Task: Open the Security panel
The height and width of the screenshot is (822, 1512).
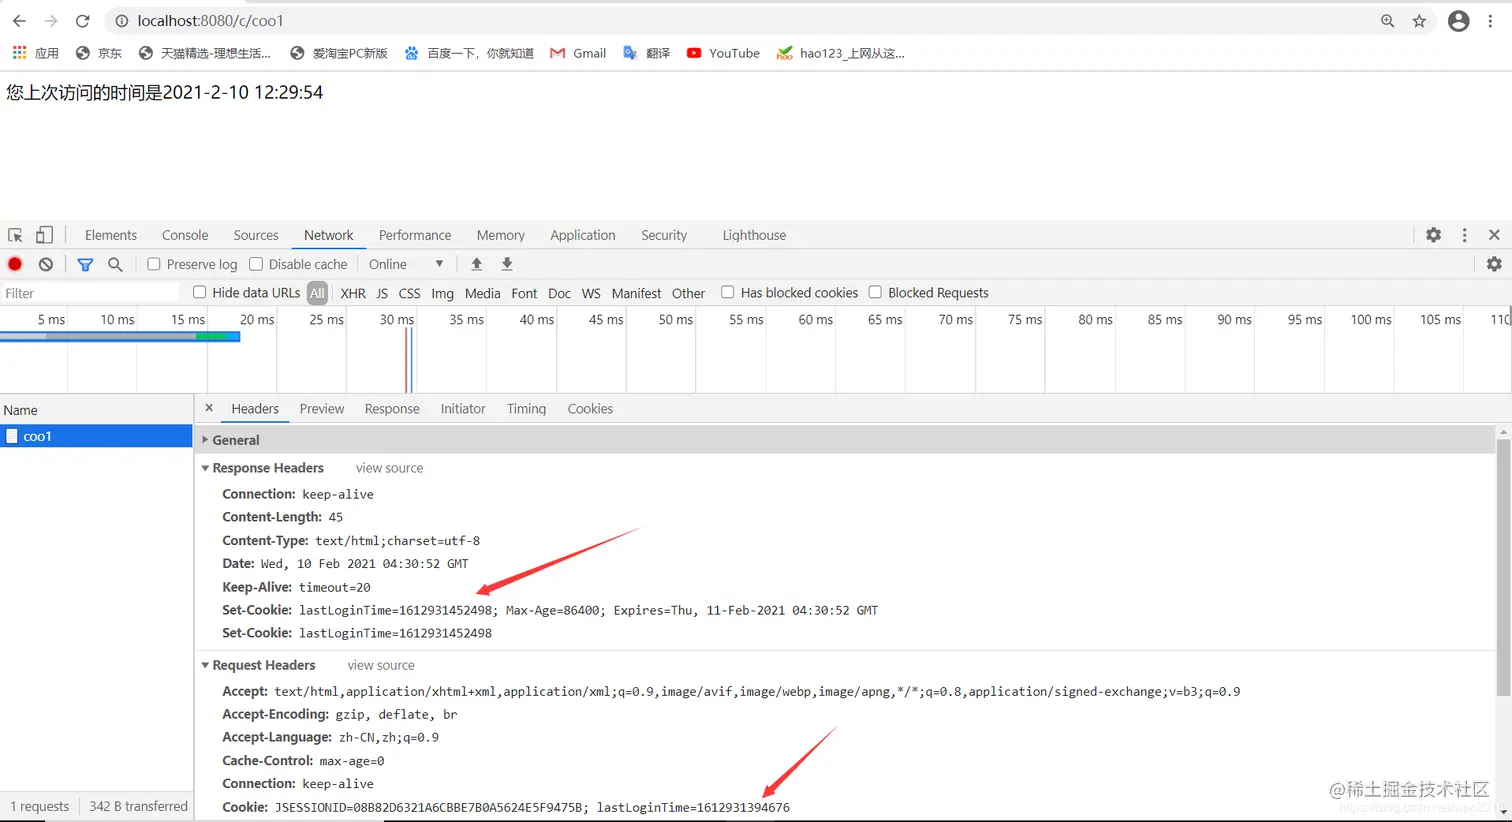Action: click(664, 235)
